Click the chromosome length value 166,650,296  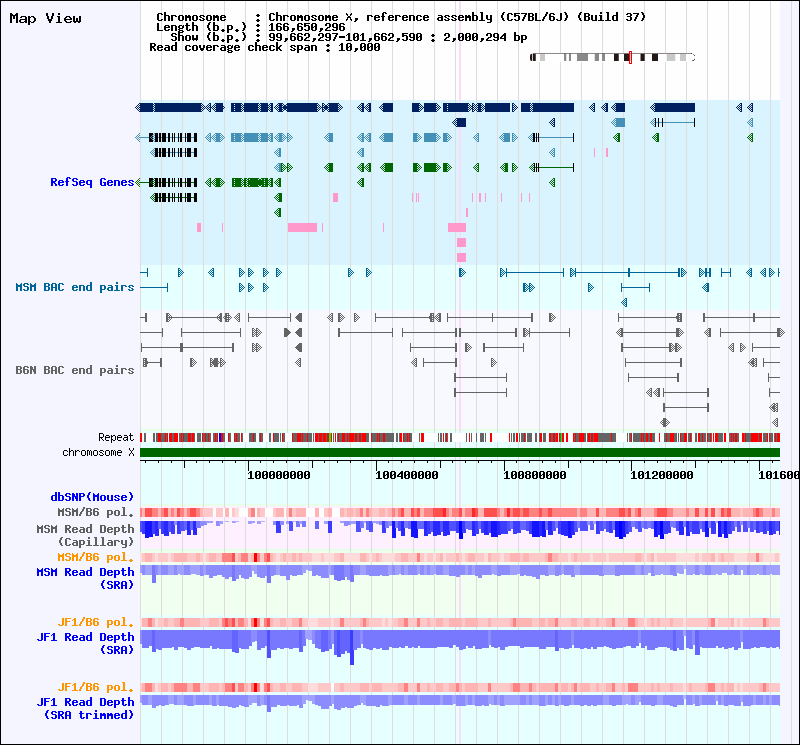(x=307, y=28)
